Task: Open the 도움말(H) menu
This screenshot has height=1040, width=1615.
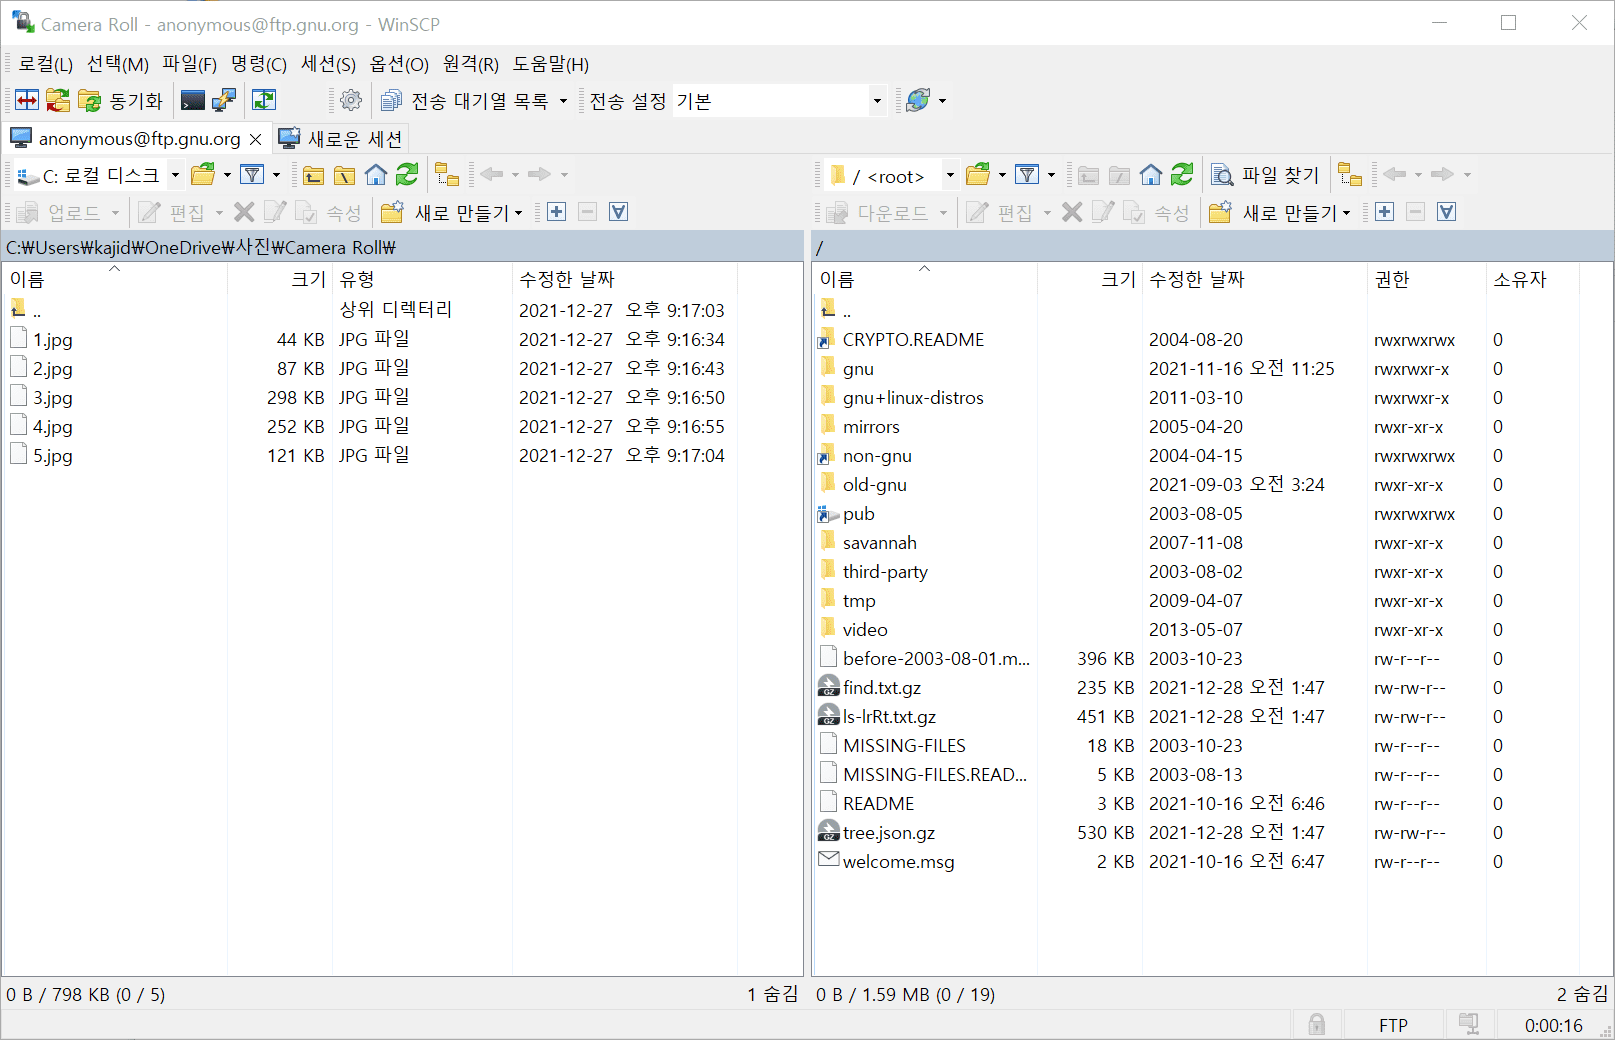Action: tap(551, 64)
